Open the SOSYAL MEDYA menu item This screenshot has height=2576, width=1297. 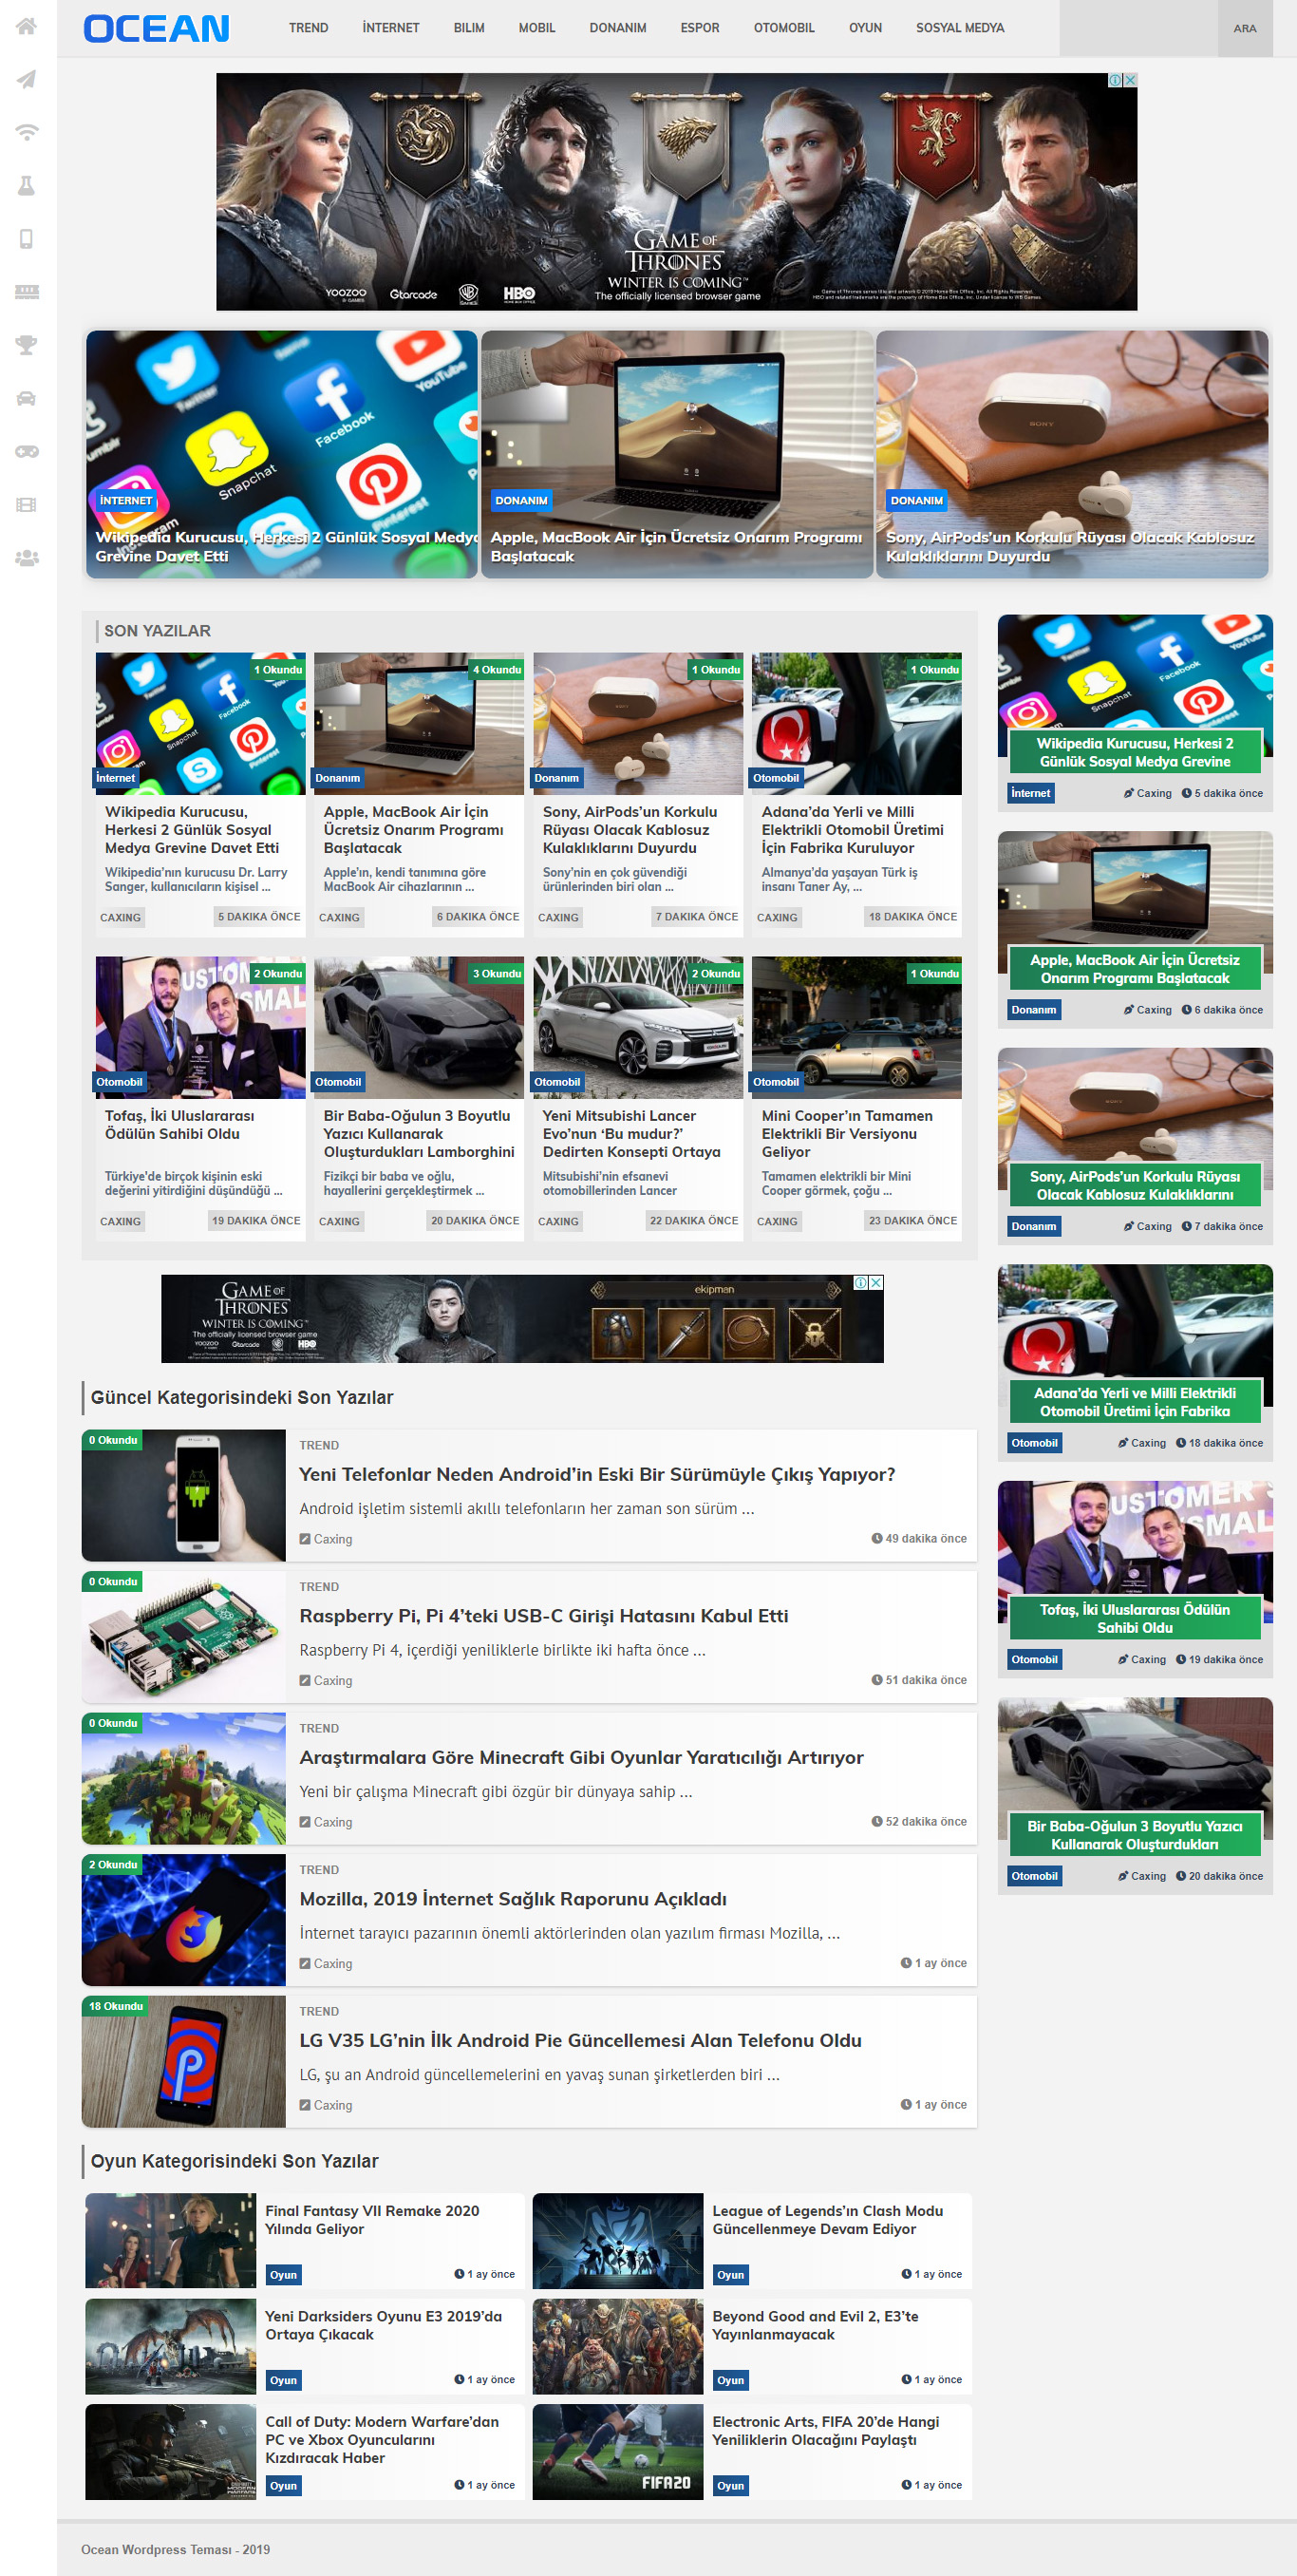coord(960,28)
